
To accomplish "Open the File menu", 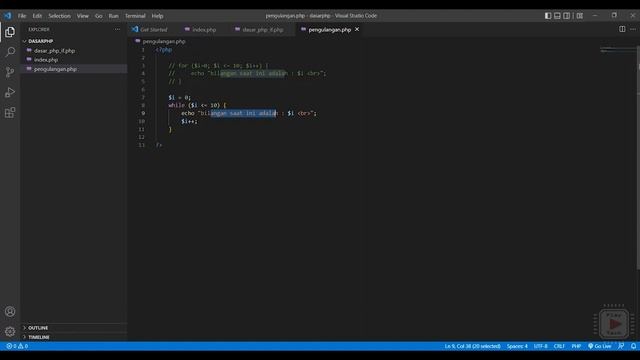I will (x=22, y=16).
